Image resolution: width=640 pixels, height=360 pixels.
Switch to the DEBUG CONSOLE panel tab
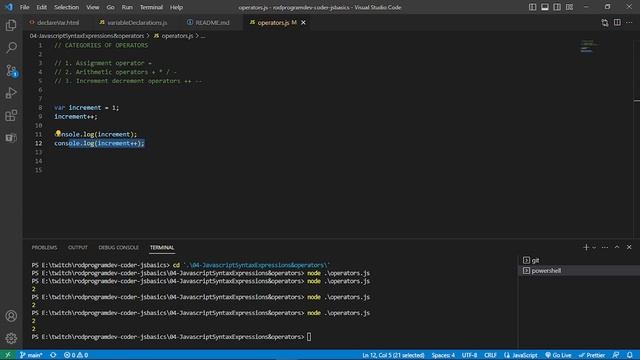(118, 247)
